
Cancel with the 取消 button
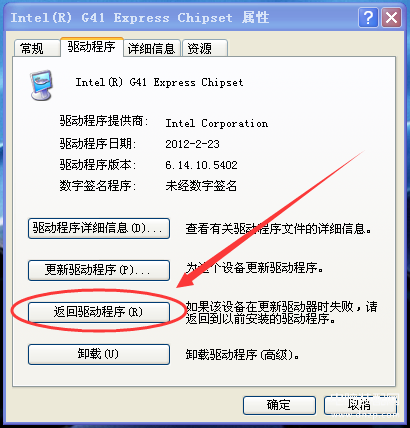(x=360, y=405)
